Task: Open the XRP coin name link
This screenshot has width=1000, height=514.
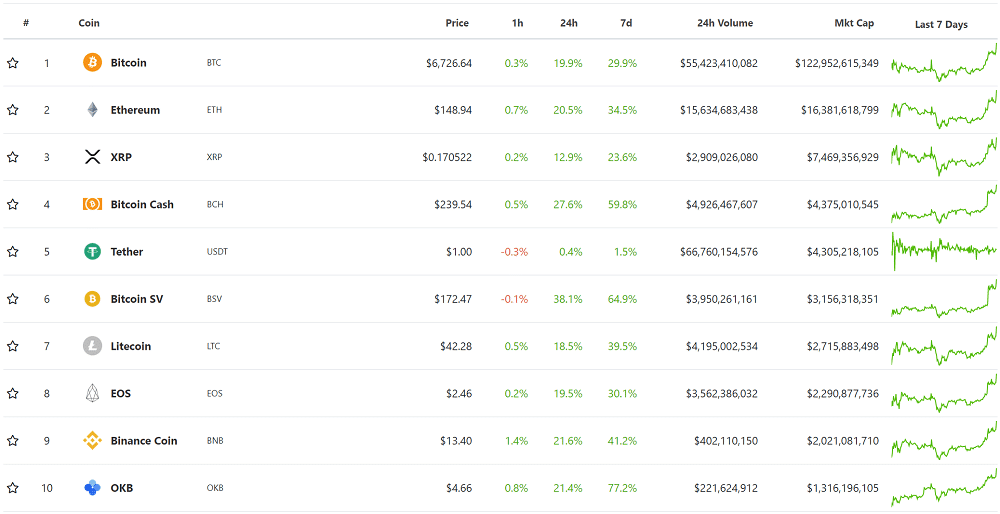Action: [x=121, y=158]
